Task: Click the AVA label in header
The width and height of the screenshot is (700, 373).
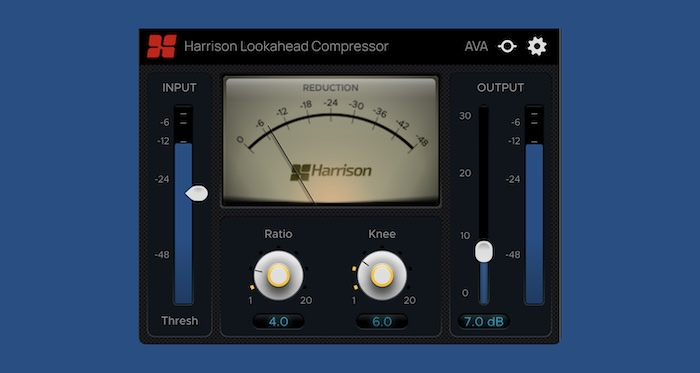Action: point(476,46)
